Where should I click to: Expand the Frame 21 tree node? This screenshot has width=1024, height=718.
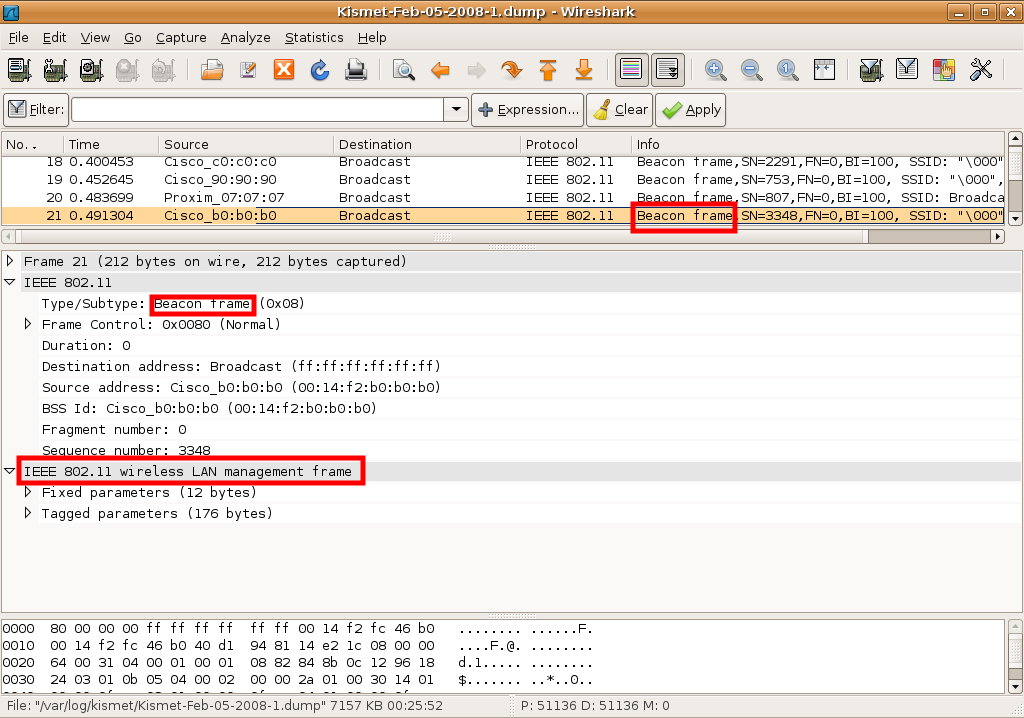(10, 261)
